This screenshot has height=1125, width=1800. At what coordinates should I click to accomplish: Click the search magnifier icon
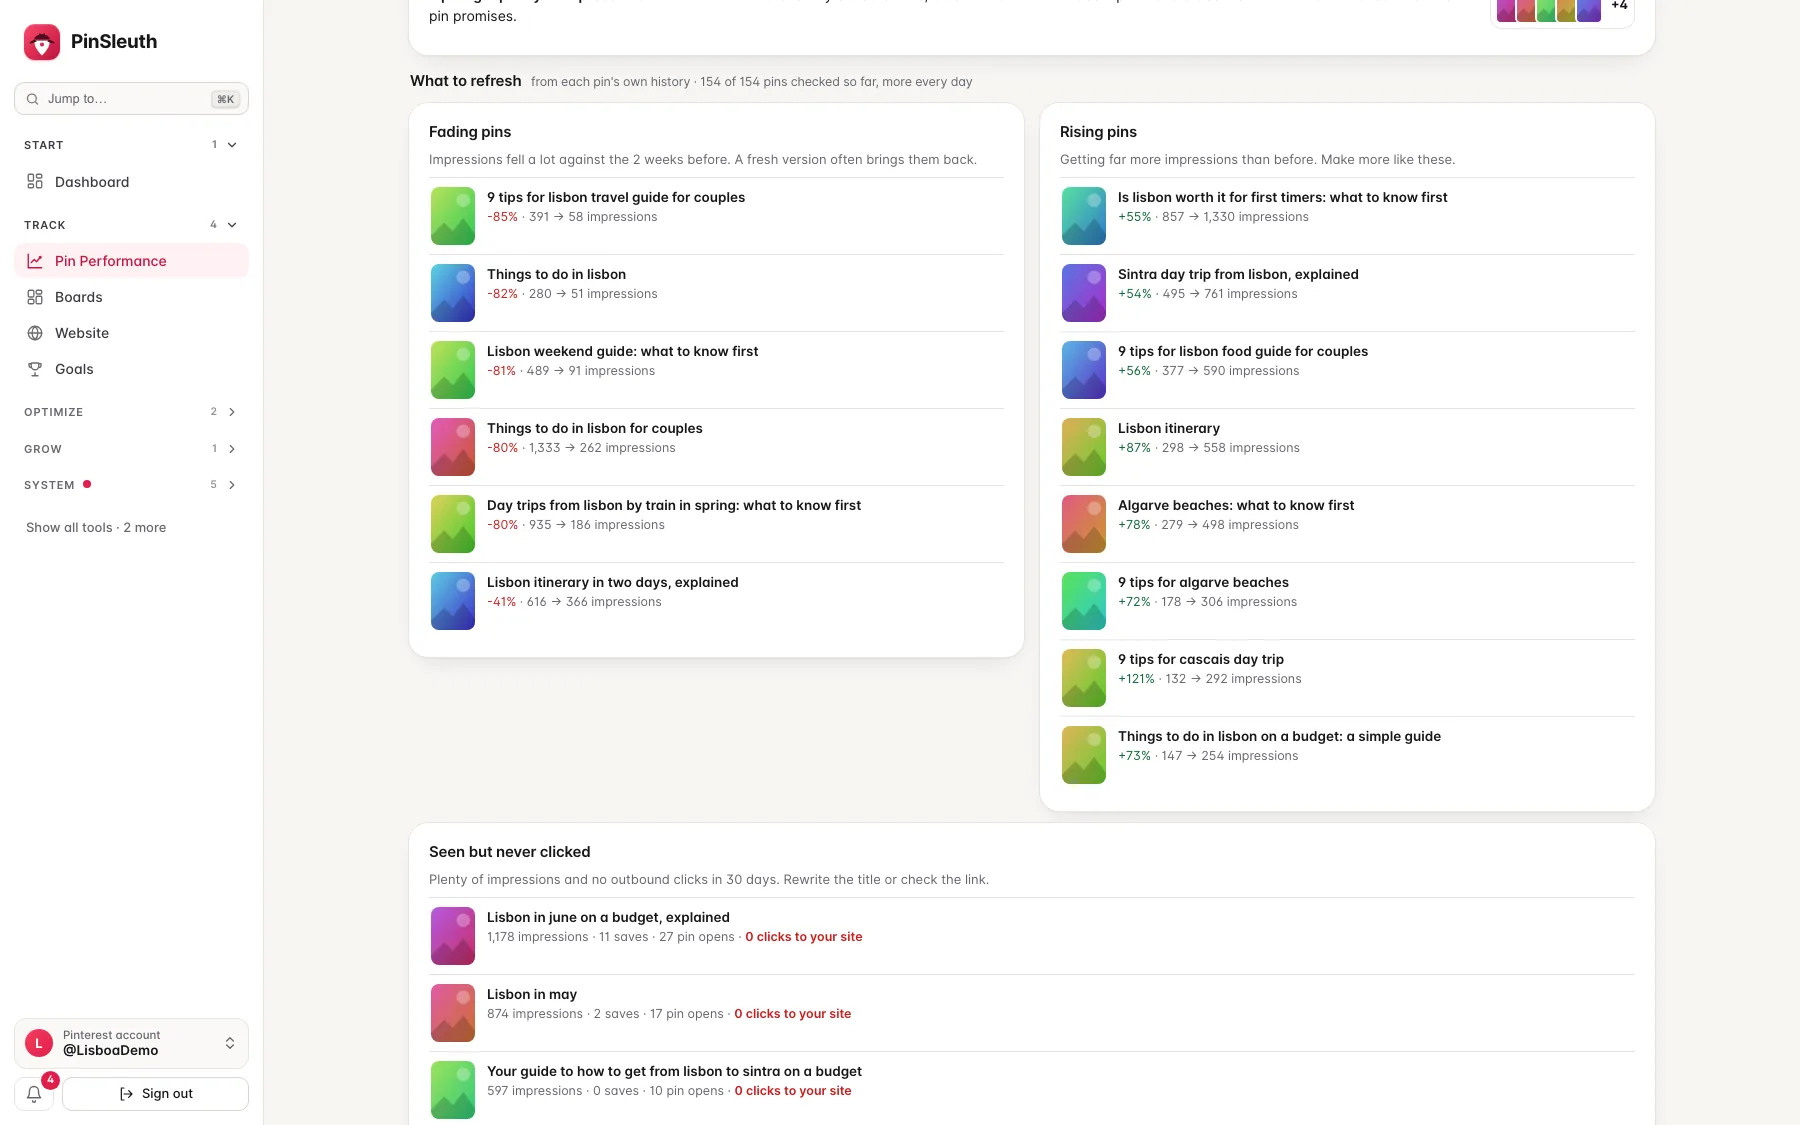point(33,99)
